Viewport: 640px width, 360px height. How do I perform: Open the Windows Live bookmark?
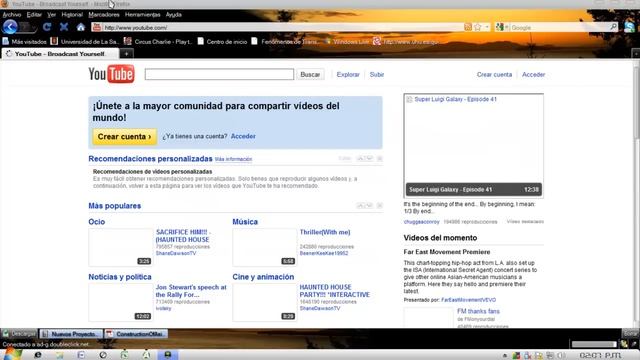pos(347,42)
